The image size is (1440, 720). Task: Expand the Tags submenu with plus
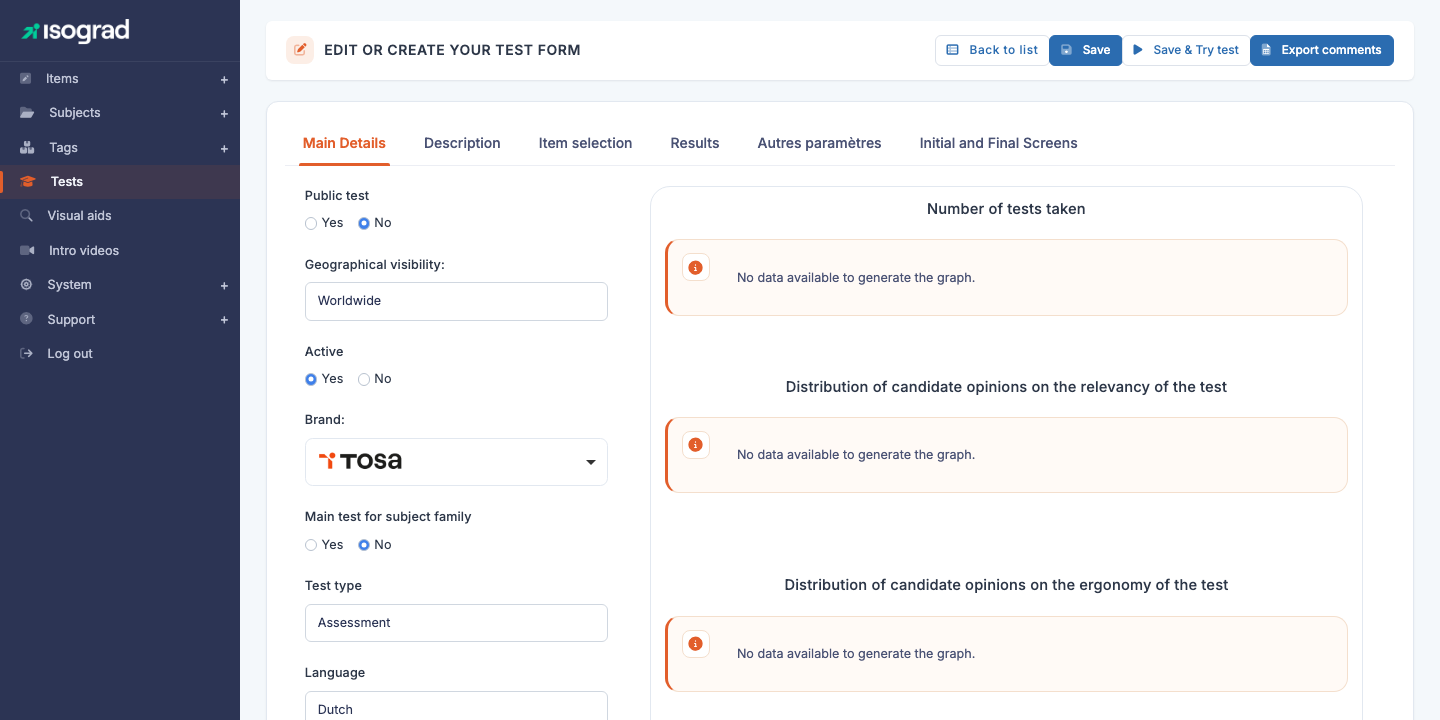(x=224, y=148)
